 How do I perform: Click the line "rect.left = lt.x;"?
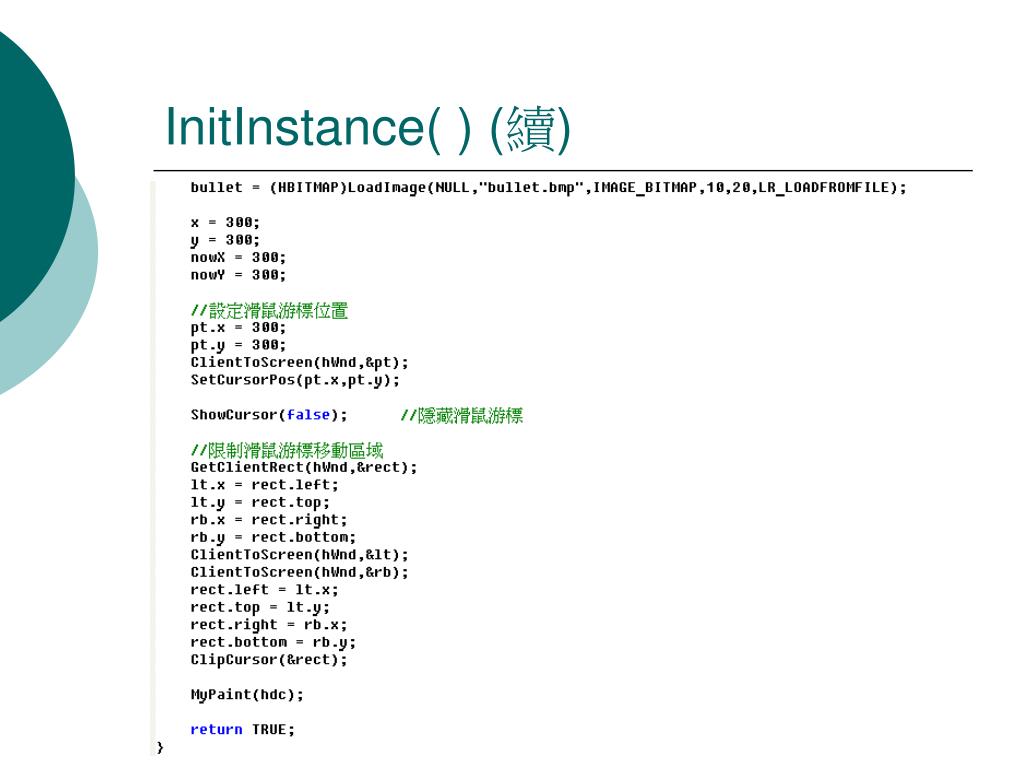(x=264, y=590)
